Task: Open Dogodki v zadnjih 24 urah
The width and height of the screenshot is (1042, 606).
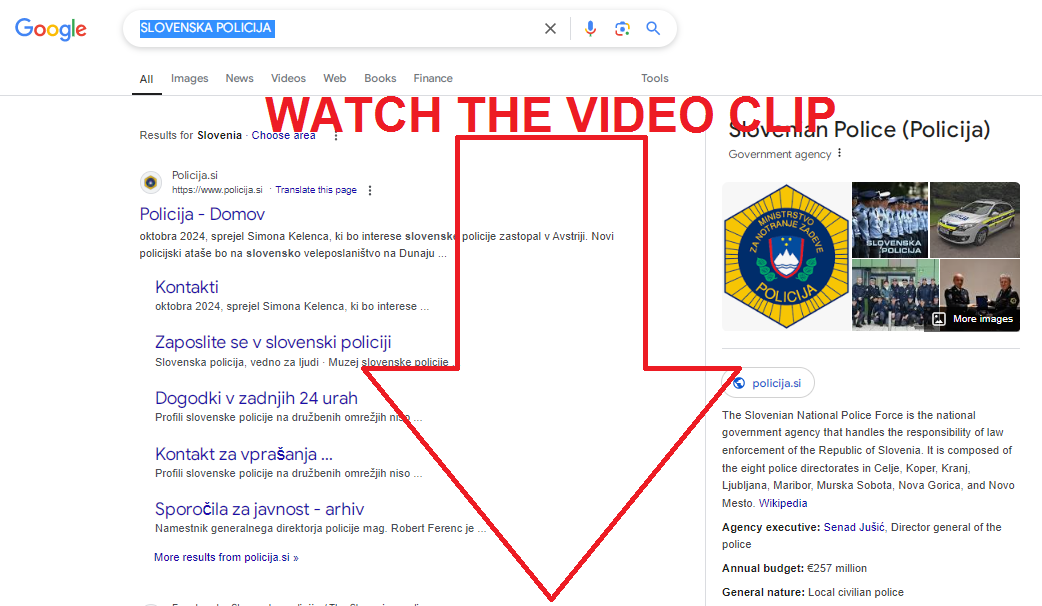Action: click(x=257, y=398)
